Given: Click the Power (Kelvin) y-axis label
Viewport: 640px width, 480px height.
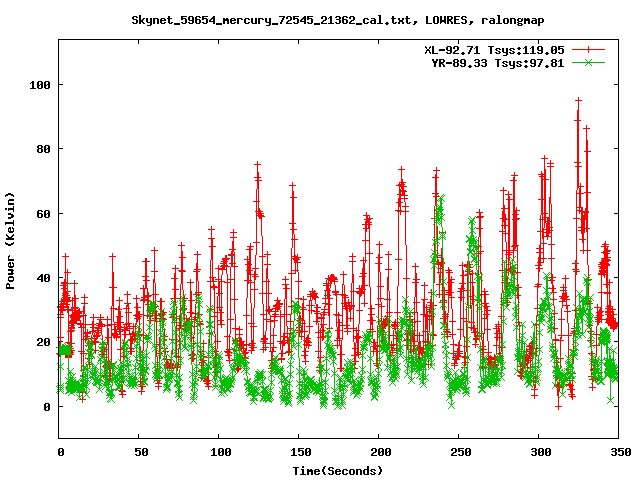Looking at the screenshot, I should [10, 241].
